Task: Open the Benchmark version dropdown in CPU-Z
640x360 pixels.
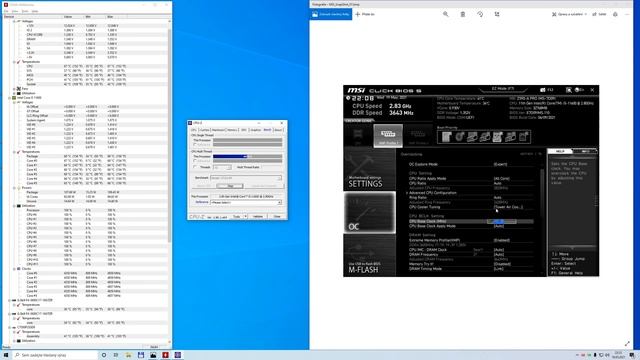Action: [246, 178]
